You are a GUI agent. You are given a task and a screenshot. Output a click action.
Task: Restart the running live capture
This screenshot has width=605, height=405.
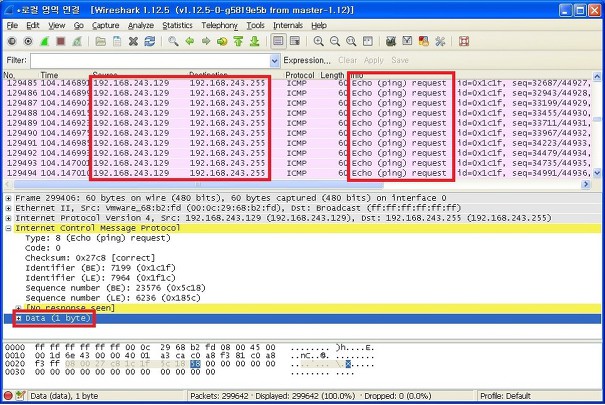tap(77, 41)
